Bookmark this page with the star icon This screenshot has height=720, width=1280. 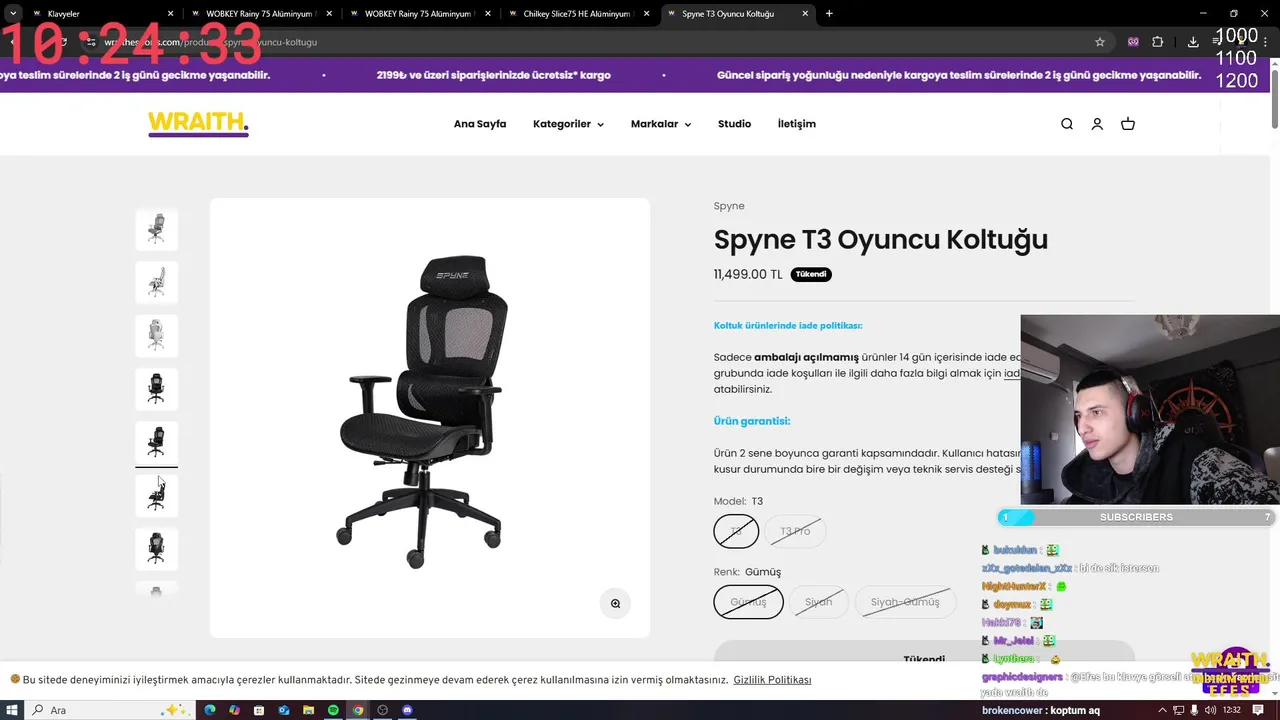click(1100, 42)
